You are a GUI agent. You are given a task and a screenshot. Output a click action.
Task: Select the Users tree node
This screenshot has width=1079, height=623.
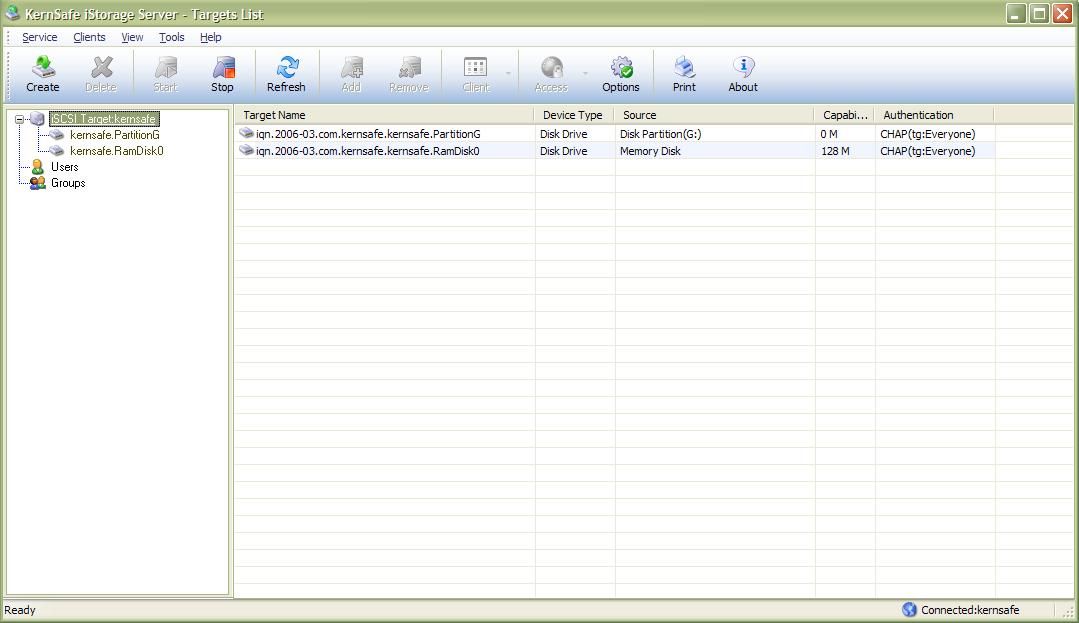[65, 167]
